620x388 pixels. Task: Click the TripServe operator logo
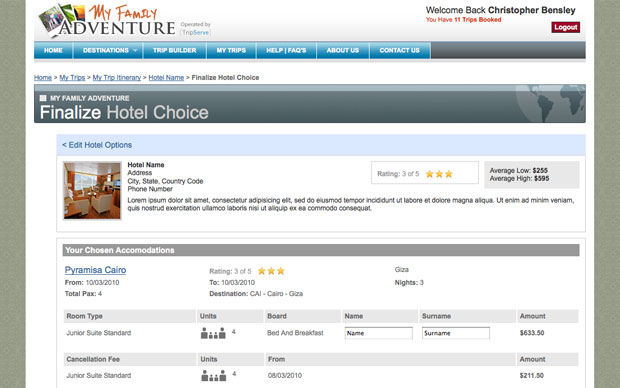click(195, 29)
